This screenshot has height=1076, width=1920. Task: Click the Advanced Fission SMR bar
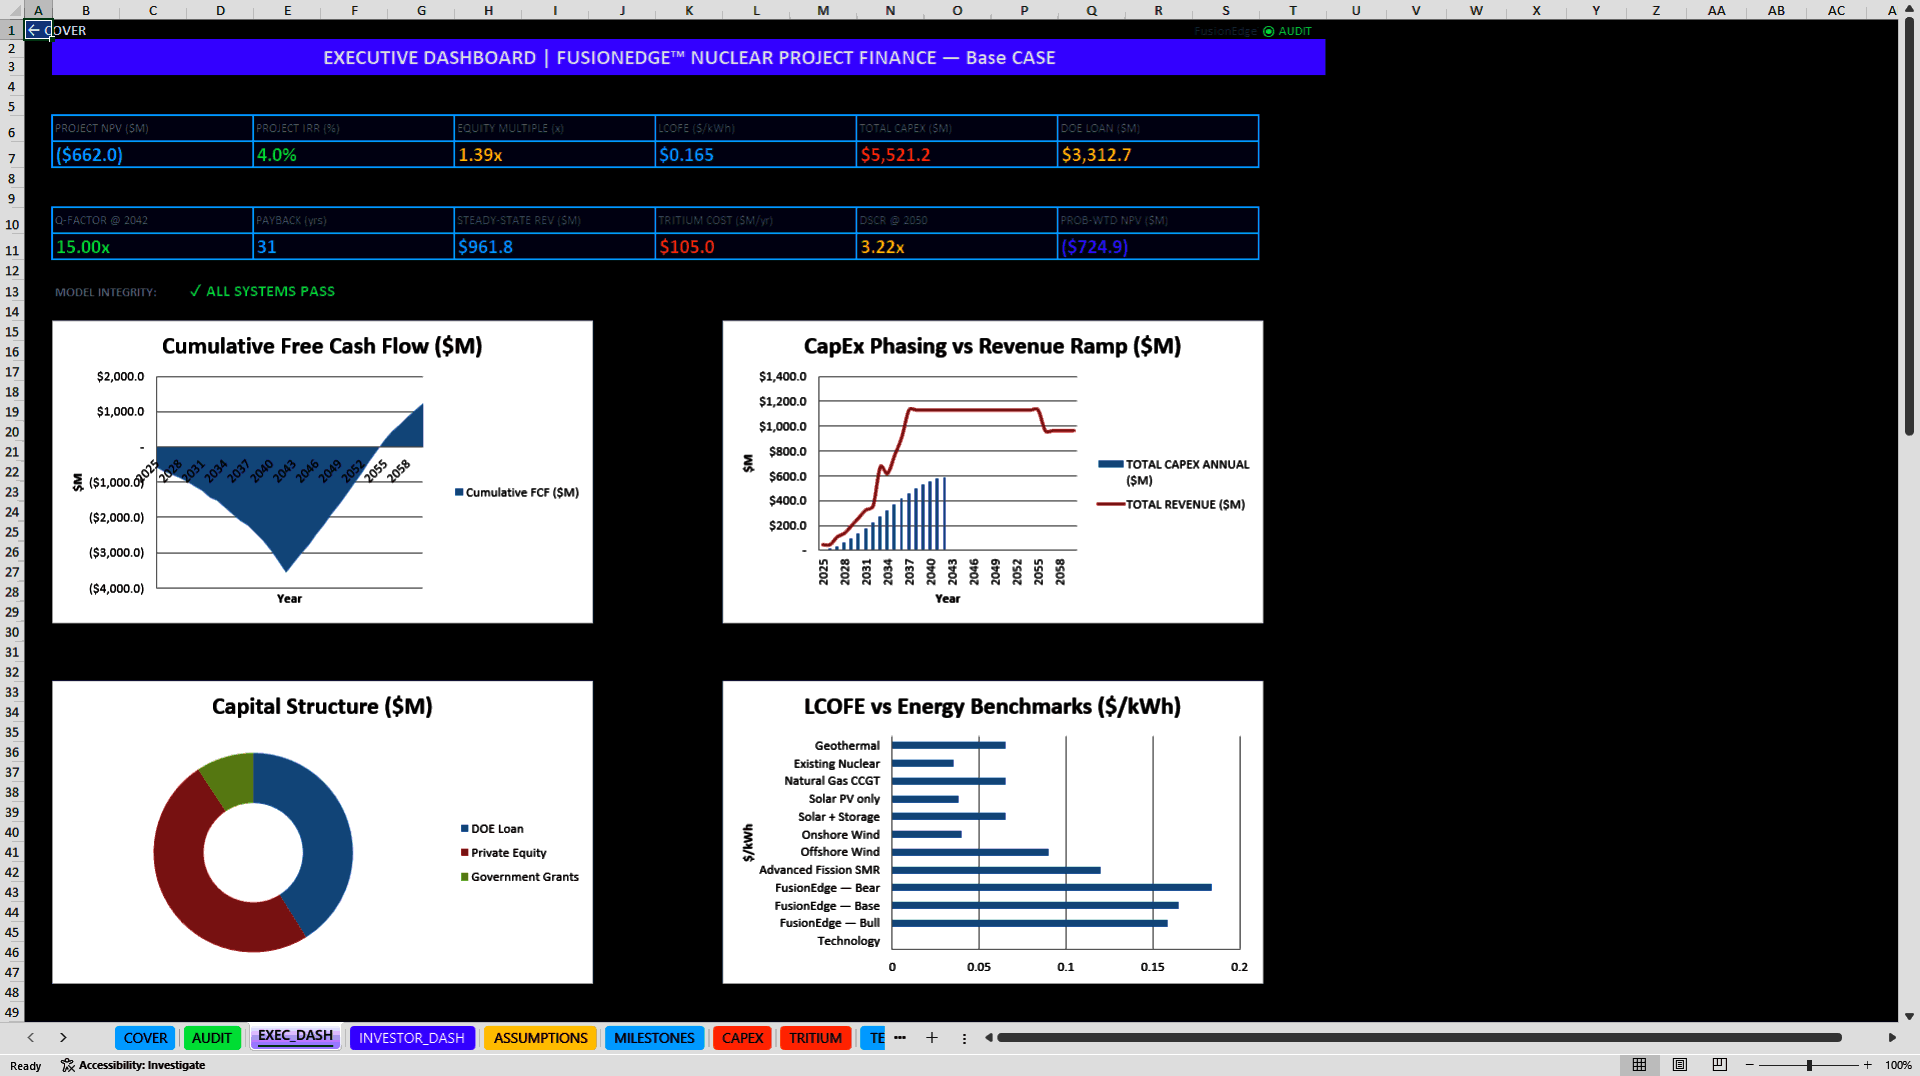pyautogui.click(x=996, y=870)
